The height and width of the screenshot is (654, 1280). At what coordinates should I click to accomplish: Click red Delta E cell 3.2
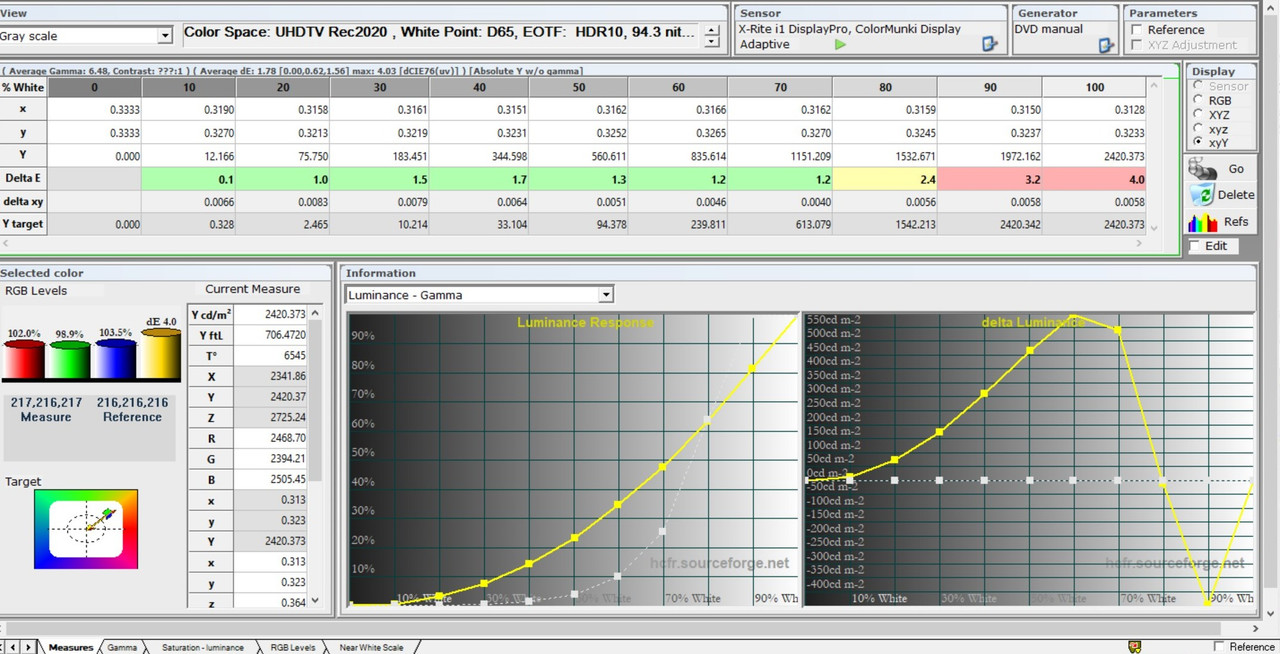click(990, 179)
